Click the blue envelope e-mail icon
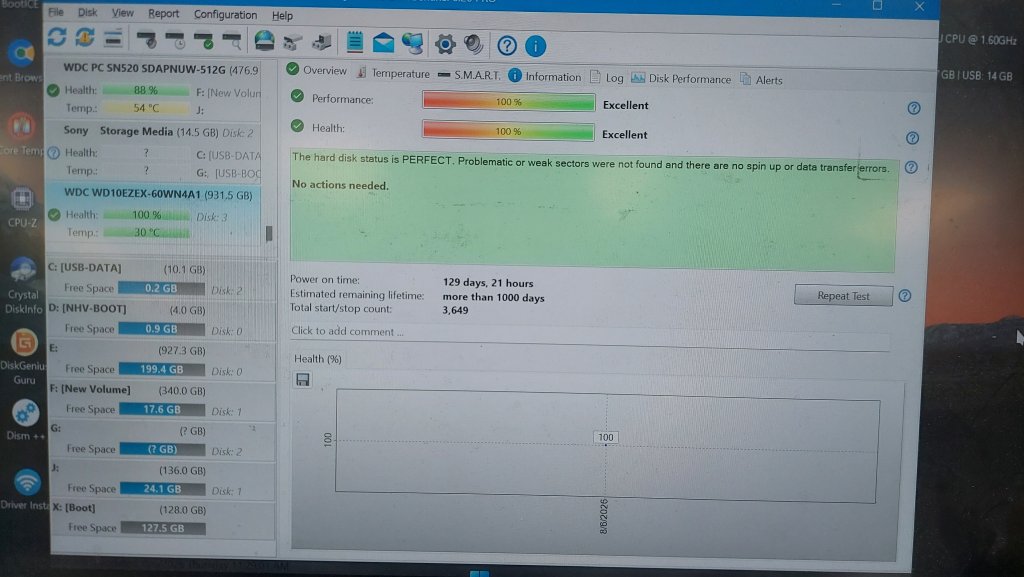Screen dimensions: 1024x577 tap(383, 43)
